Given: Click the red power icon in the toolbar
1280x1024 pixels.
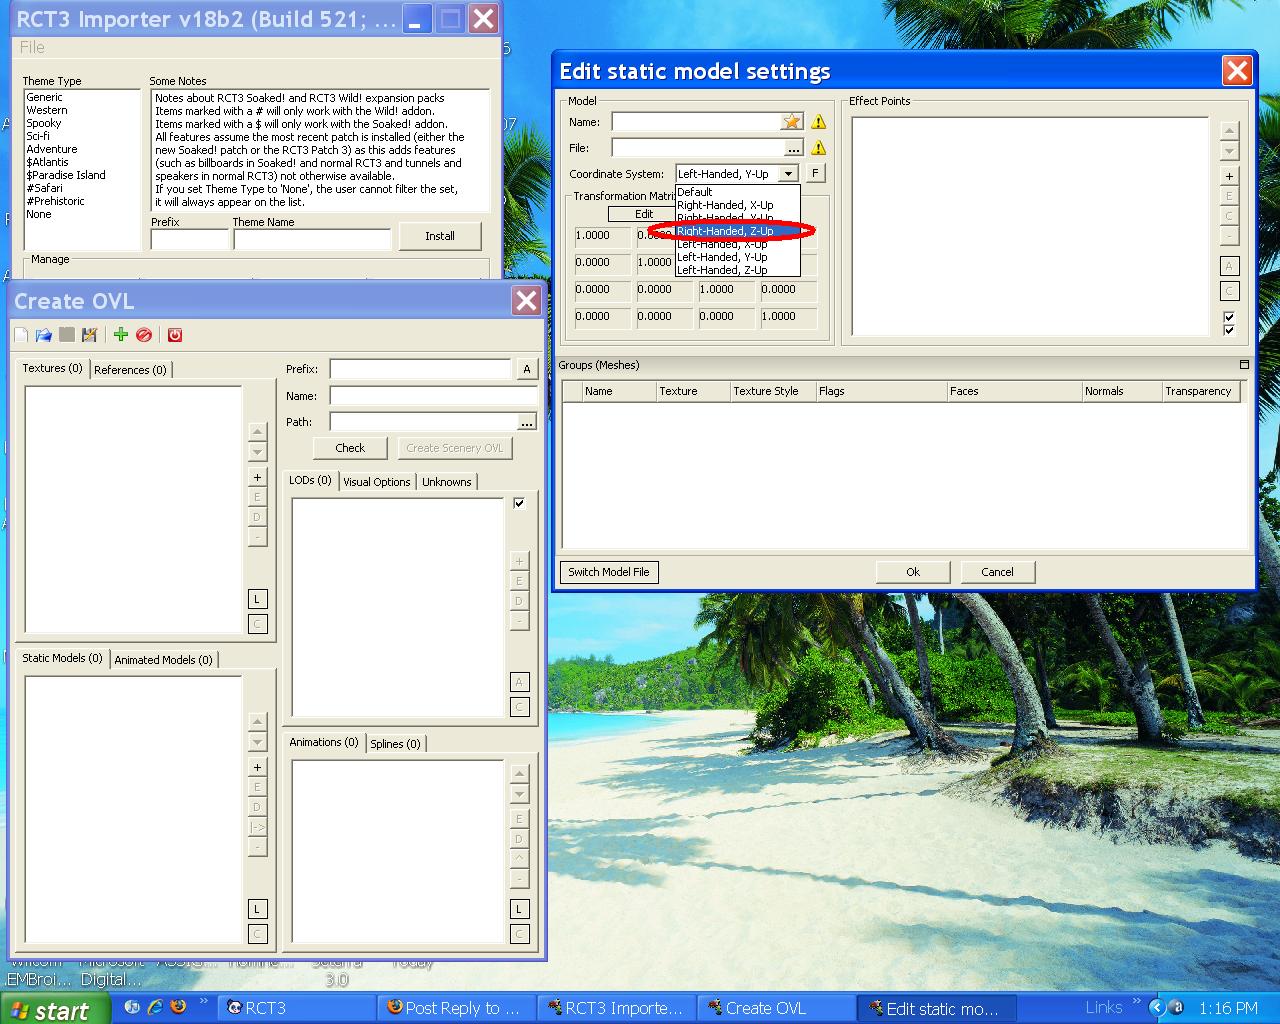Looking at the screenshot, I should point(175,335).
